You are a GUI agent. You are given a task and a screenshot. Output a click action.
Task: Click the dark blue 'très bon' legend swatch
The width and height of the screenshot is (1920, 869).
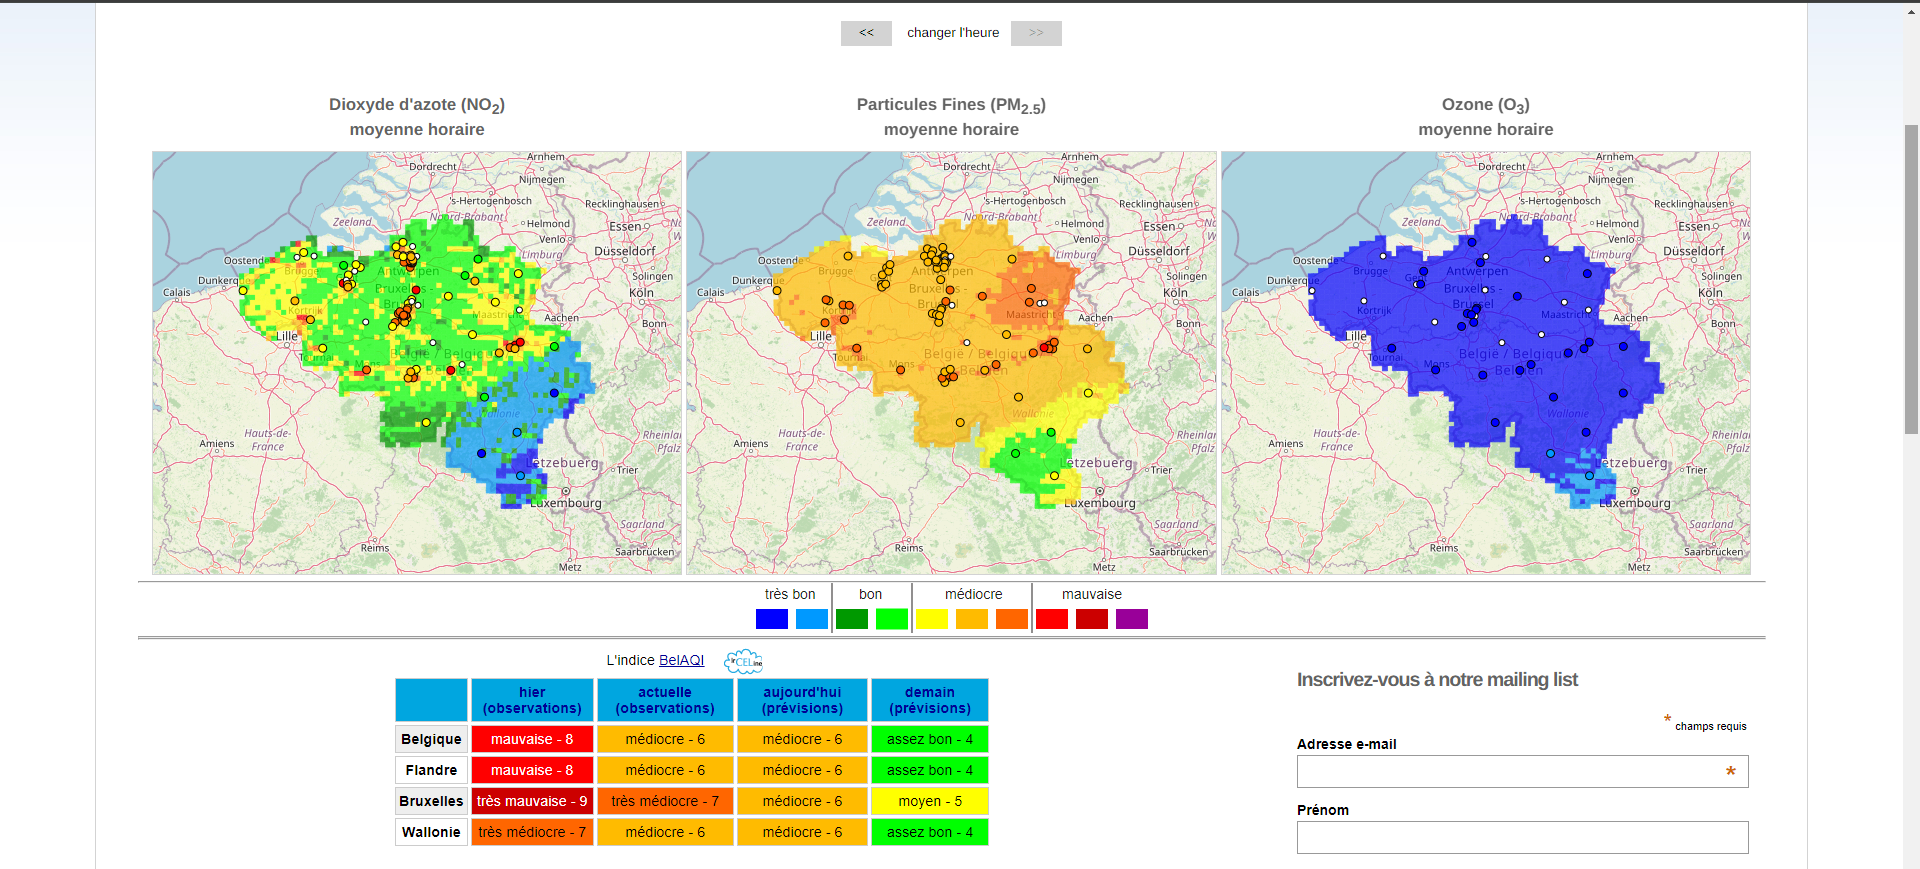click(772, 619)
